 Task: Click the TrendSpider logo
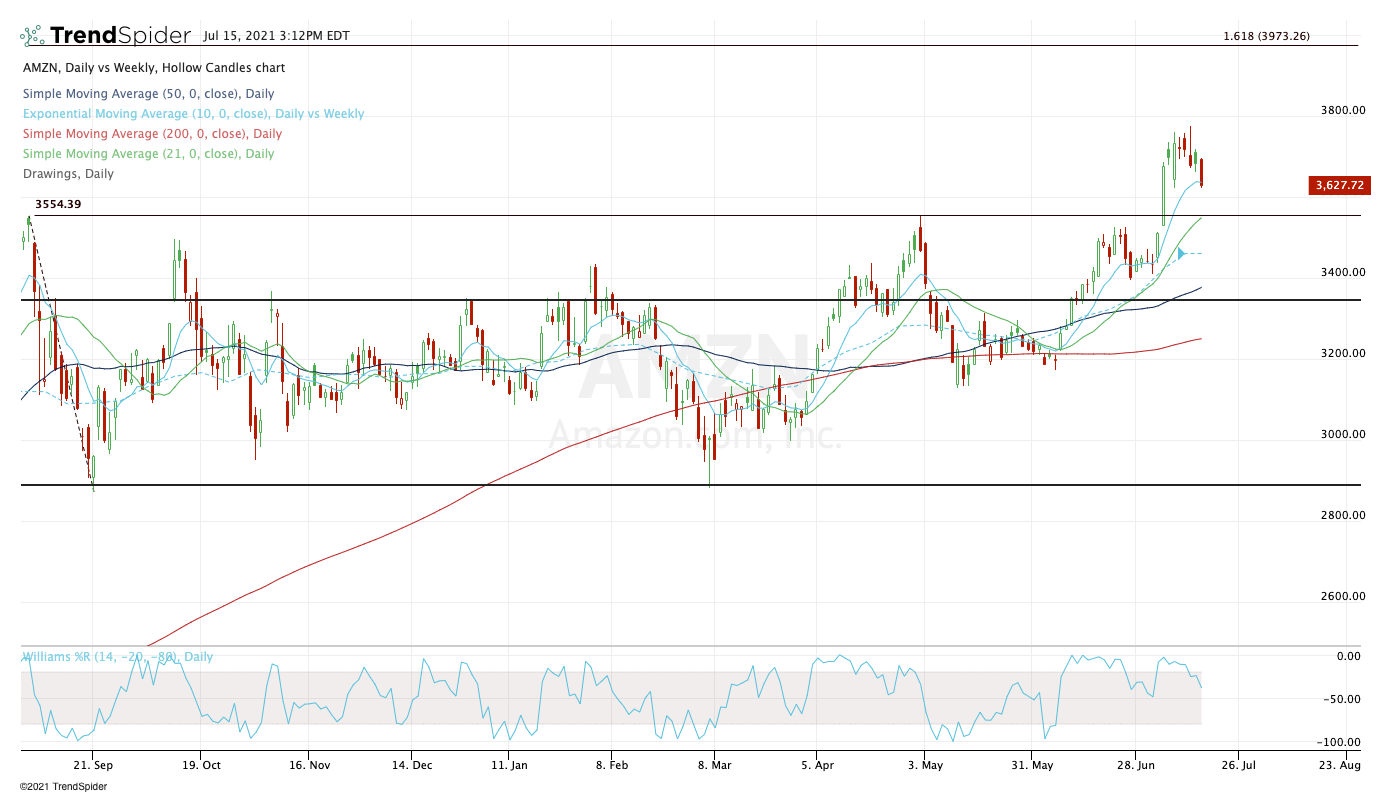[105, 36]
